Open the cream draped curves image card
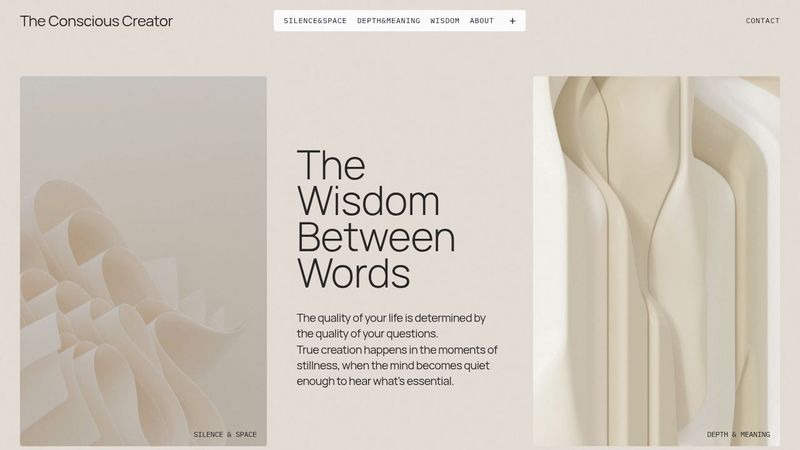The height and width of the screenshot is (450, 800). [x=656, y=261]
